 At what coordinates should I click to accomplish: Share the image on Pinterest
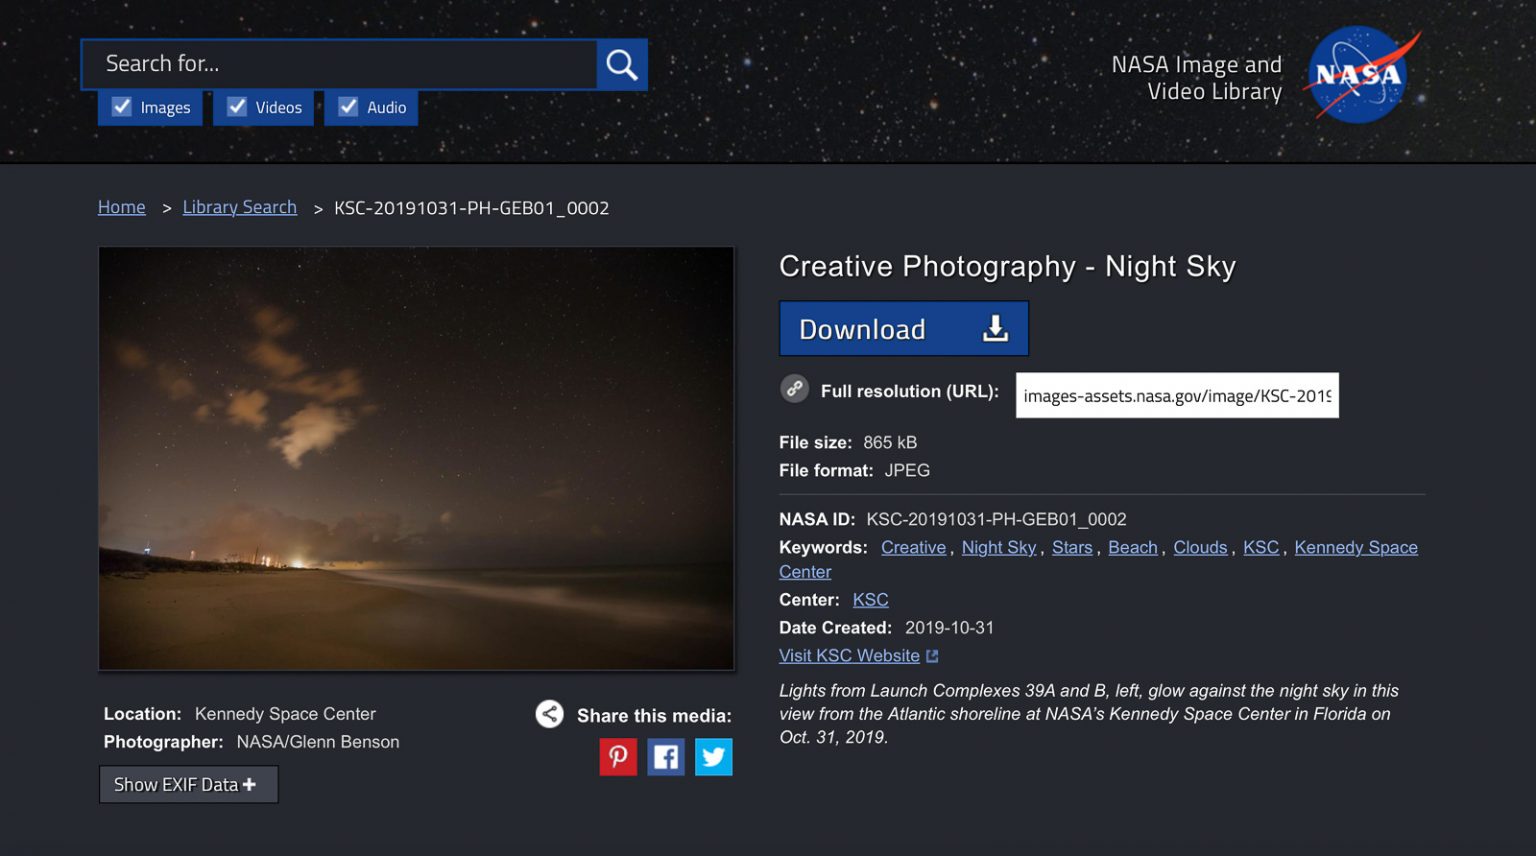click(618, 757)
